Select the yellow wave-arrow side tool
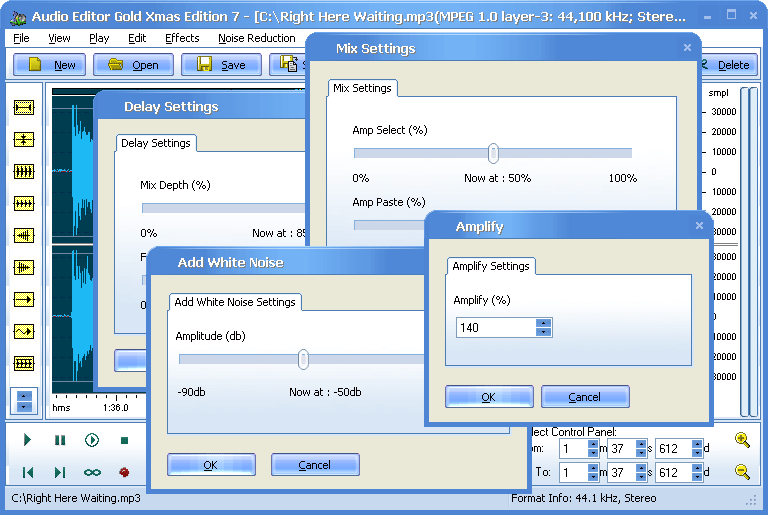Viewport: 768px width, 515px height. tap(24, 332)
